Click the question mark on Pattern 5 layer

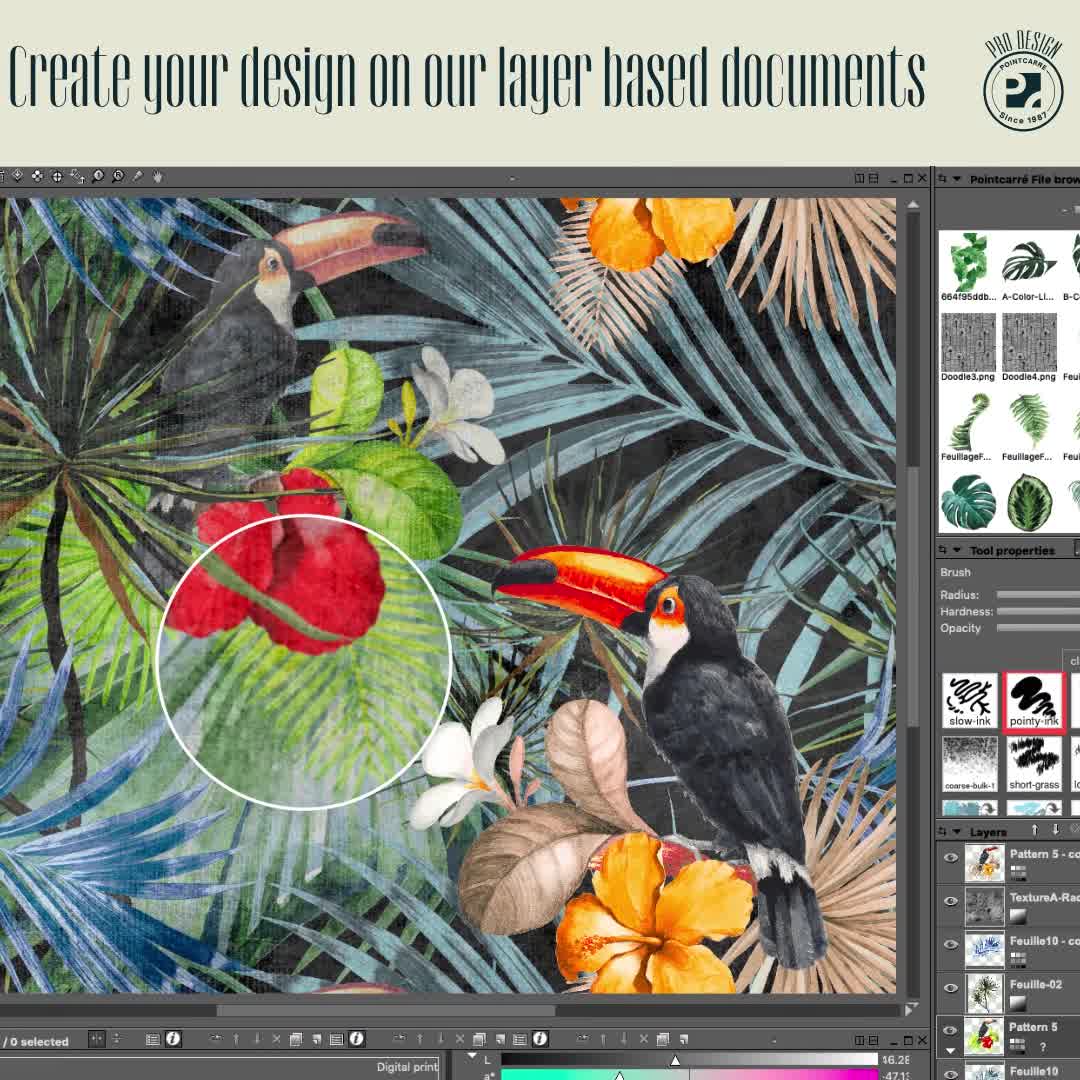click(1043, 1047)
